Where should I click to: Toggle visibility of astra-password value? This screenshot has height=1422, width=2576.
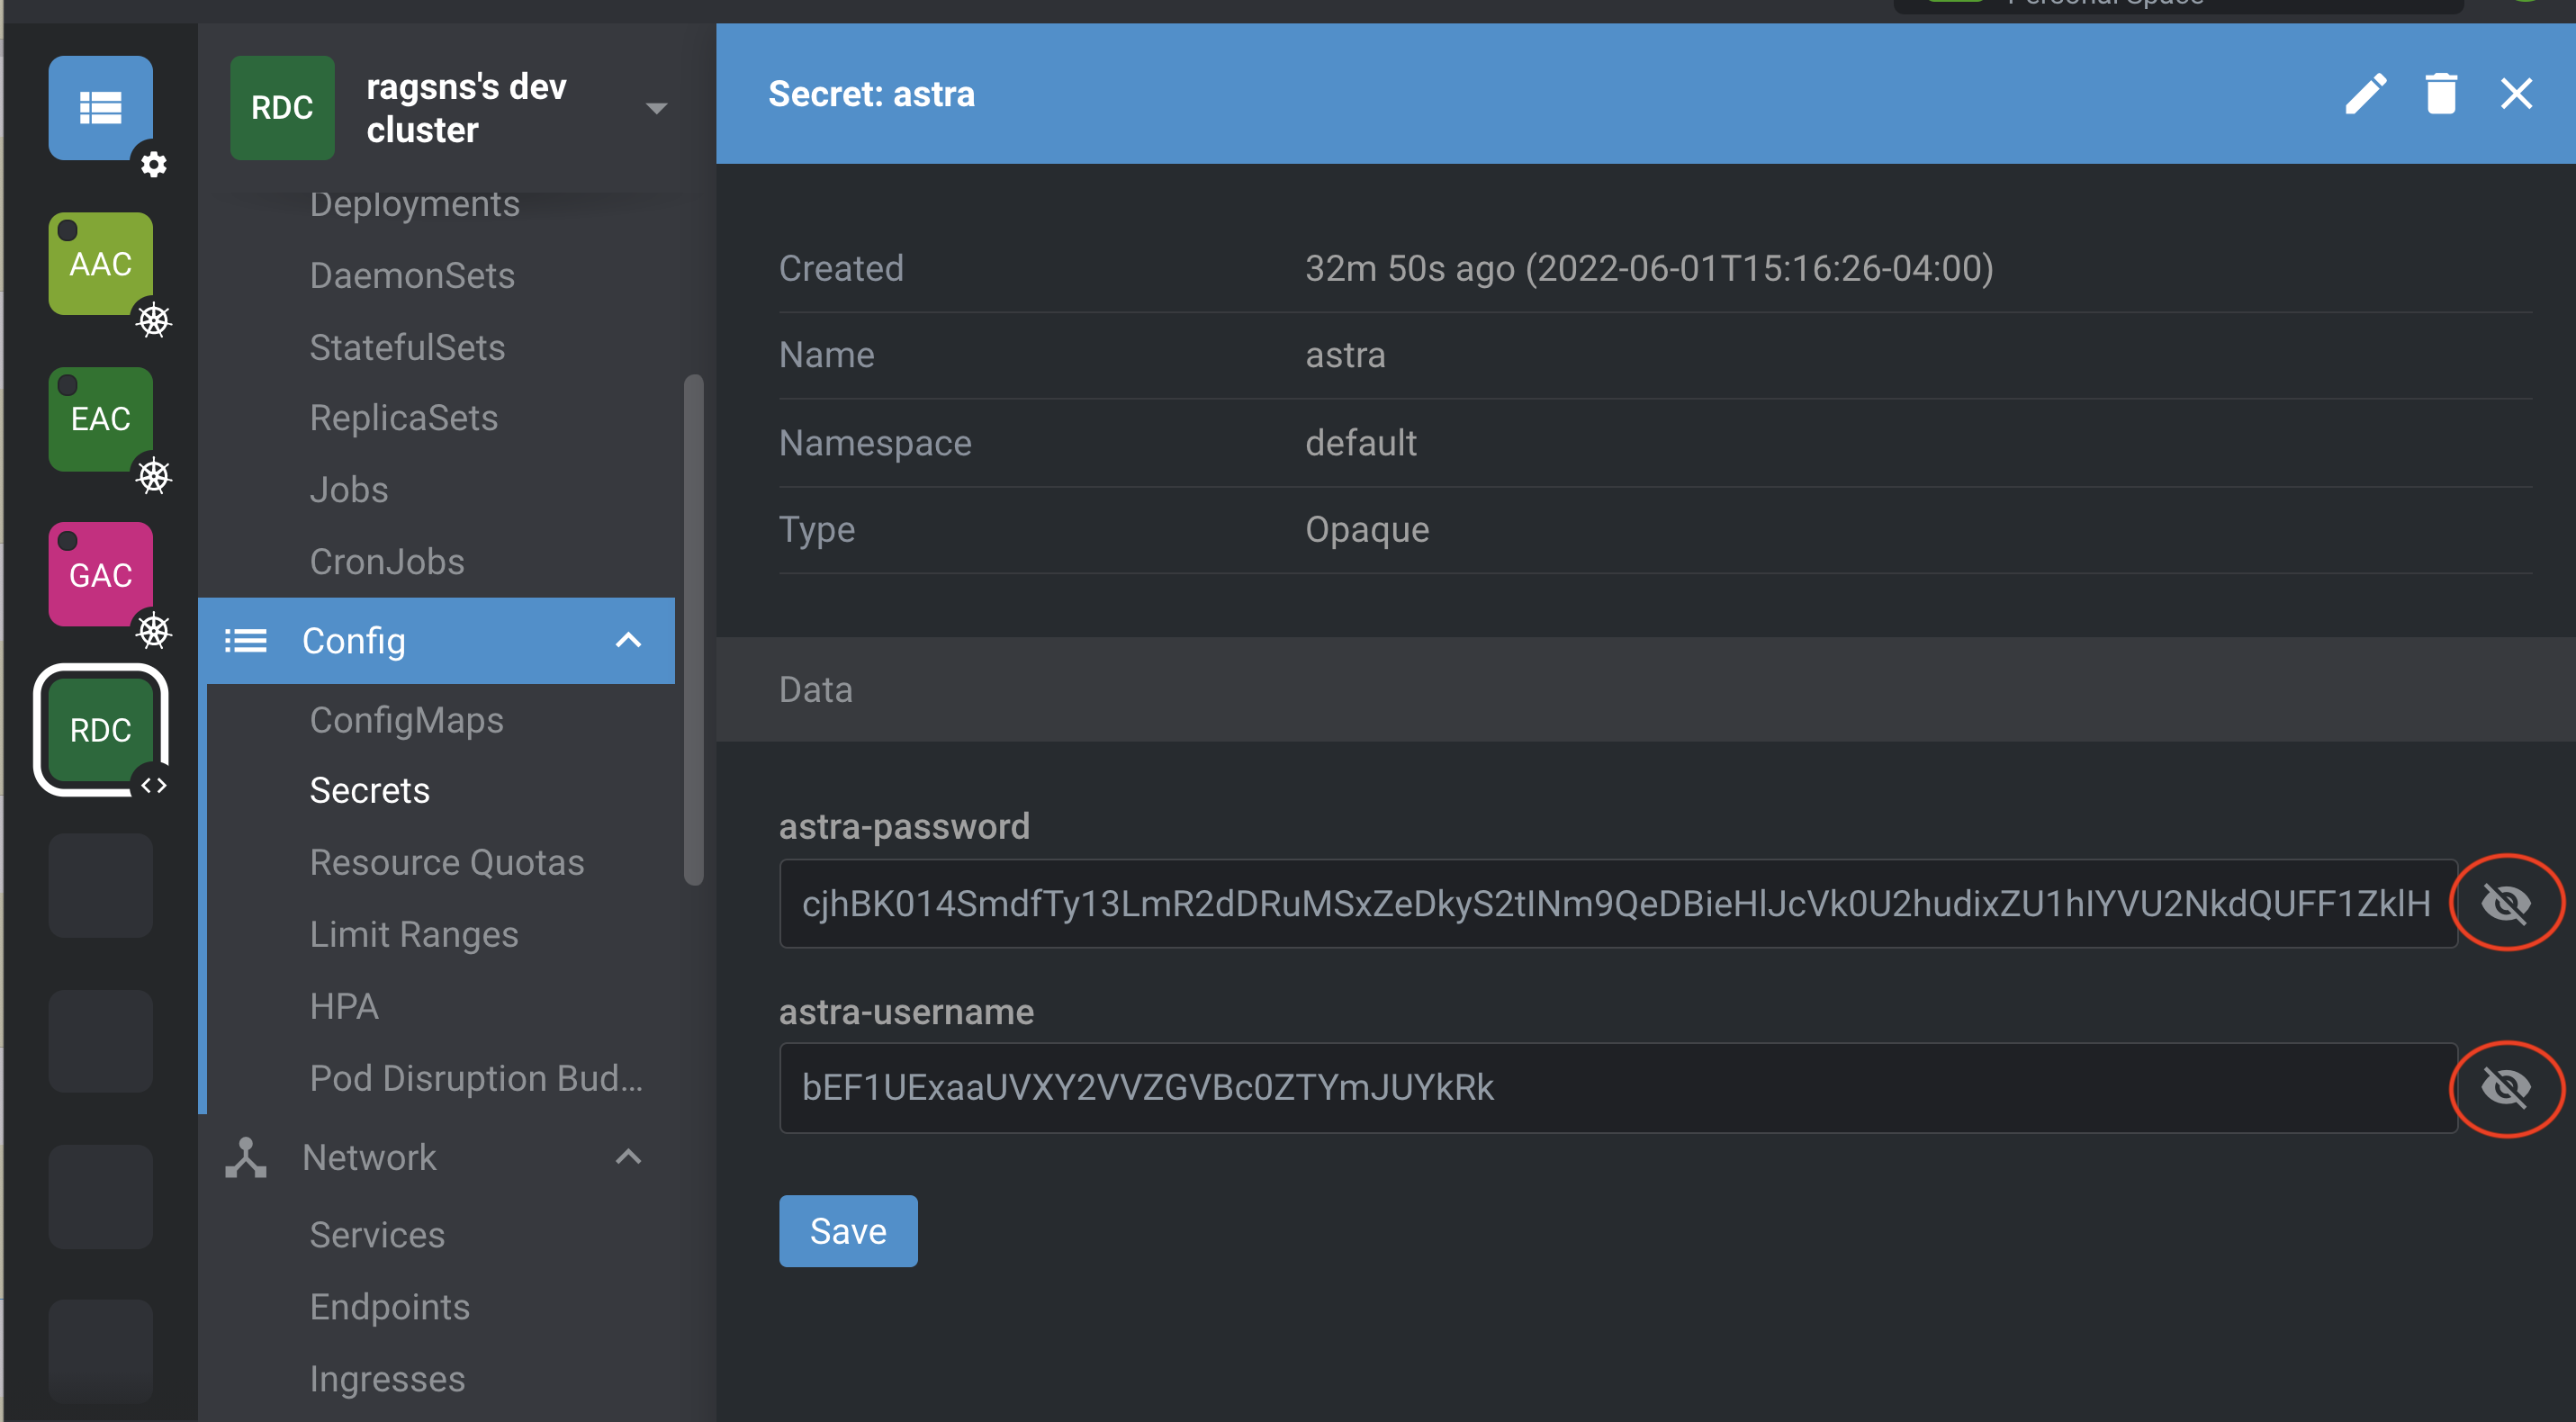click(x=2505, y=903)
